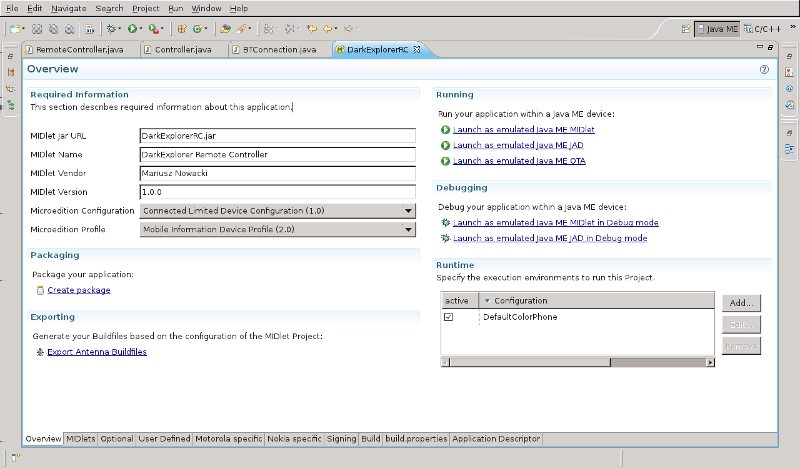
Task: Expand the Debug dropdown arrow
Action: [119, 29]
